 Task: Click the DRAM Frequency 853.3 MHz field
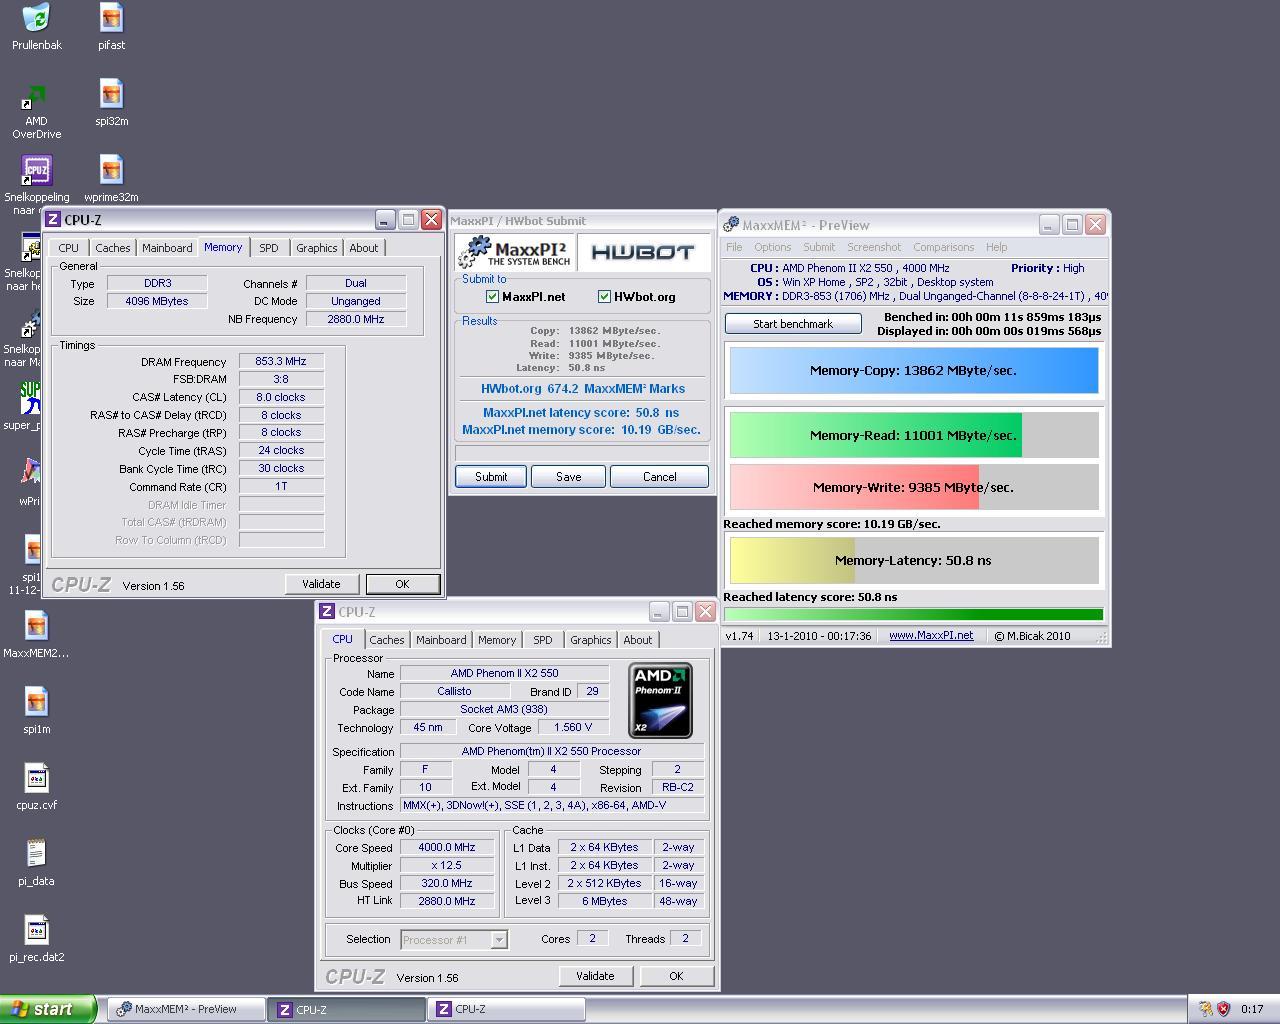click(281, 362)
